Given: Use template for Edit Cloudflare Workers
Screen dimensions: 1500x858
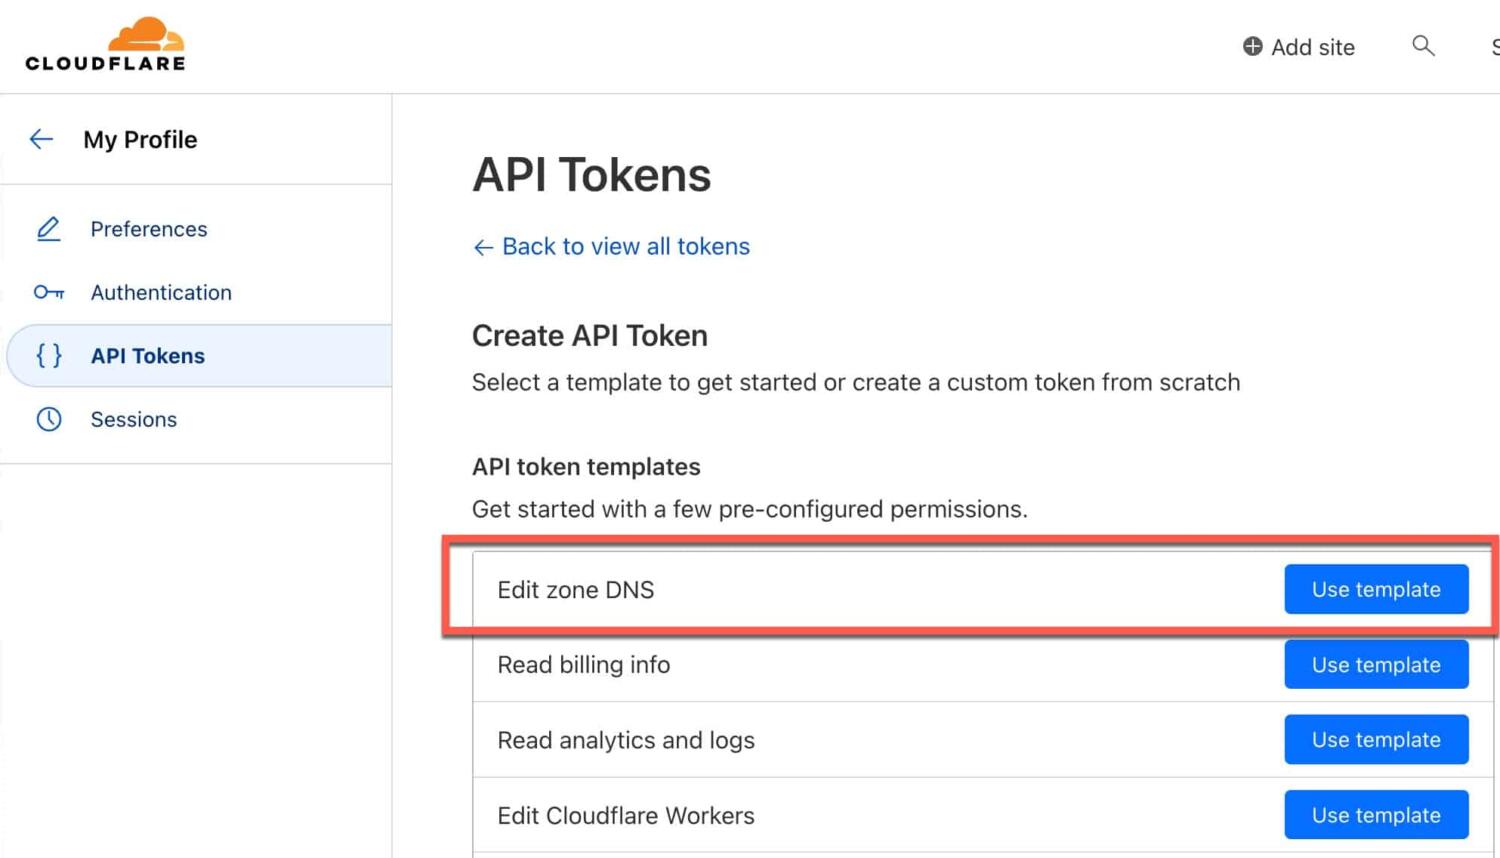Looking at the screenshot, I should coord(1376,815).
